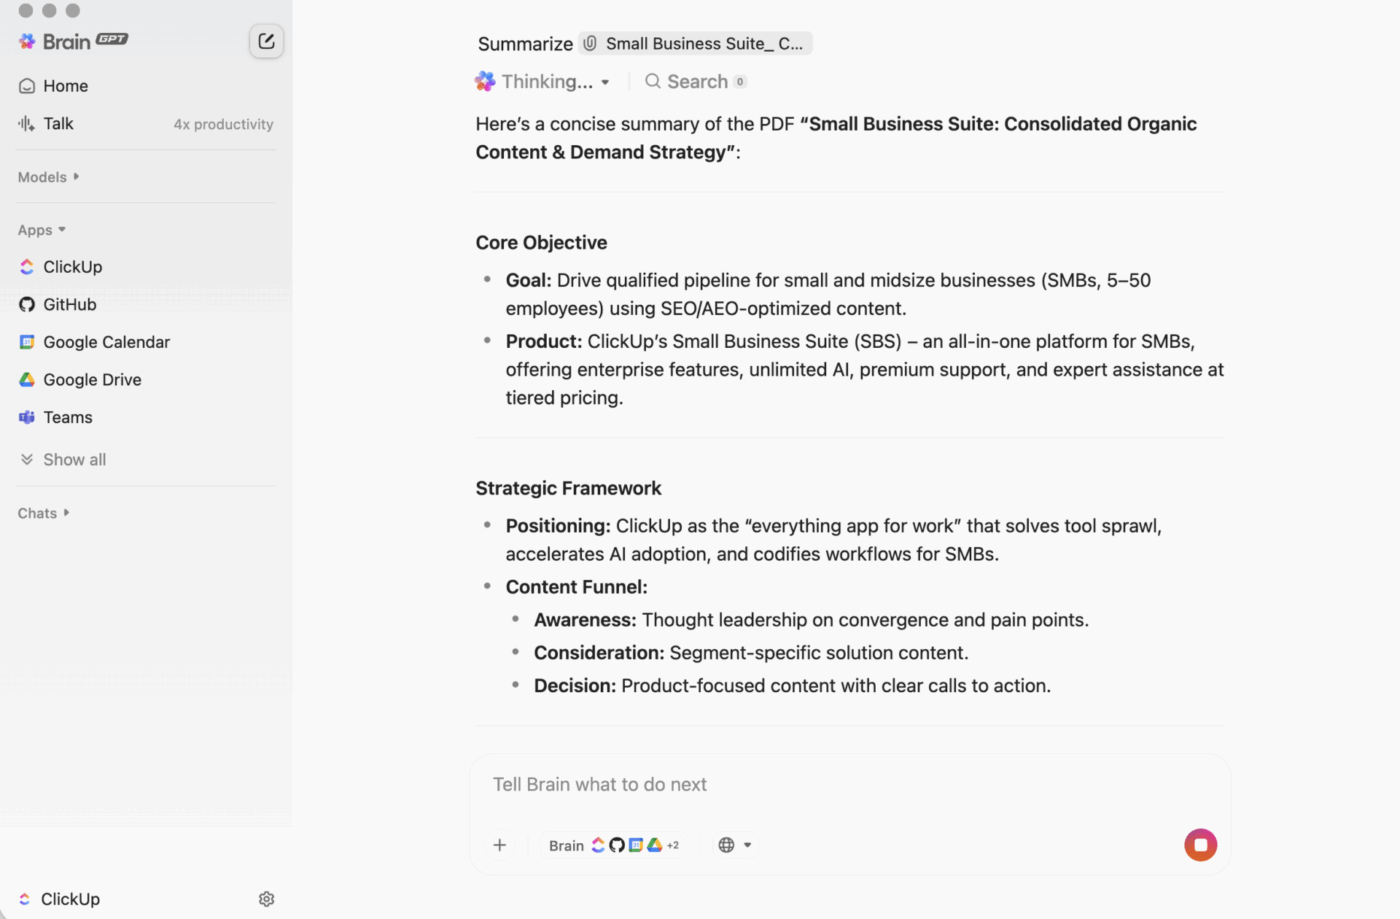Open the Thinking model dropdown
Screen dimensions: 1400x919
(543, 81)
